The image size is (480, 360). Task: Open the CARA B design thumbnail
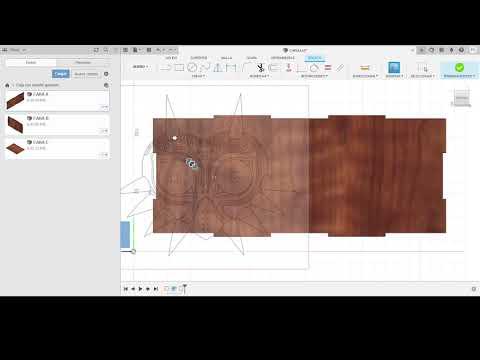[x=15, y=125]
